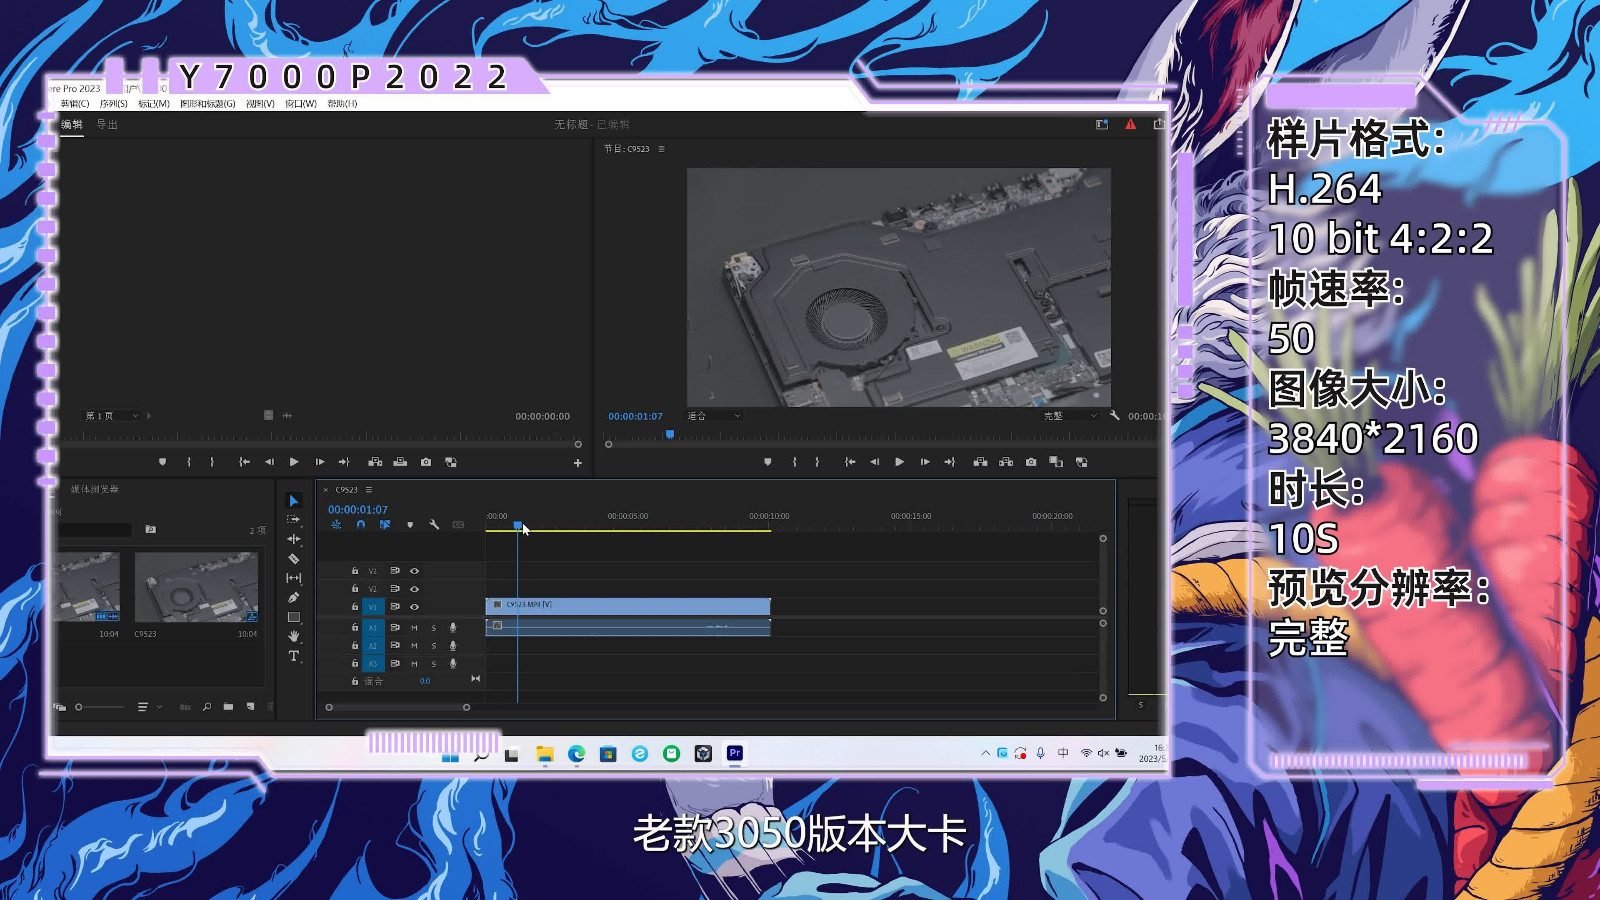
Task: Play the Source monitor
Action: point(294,462)
